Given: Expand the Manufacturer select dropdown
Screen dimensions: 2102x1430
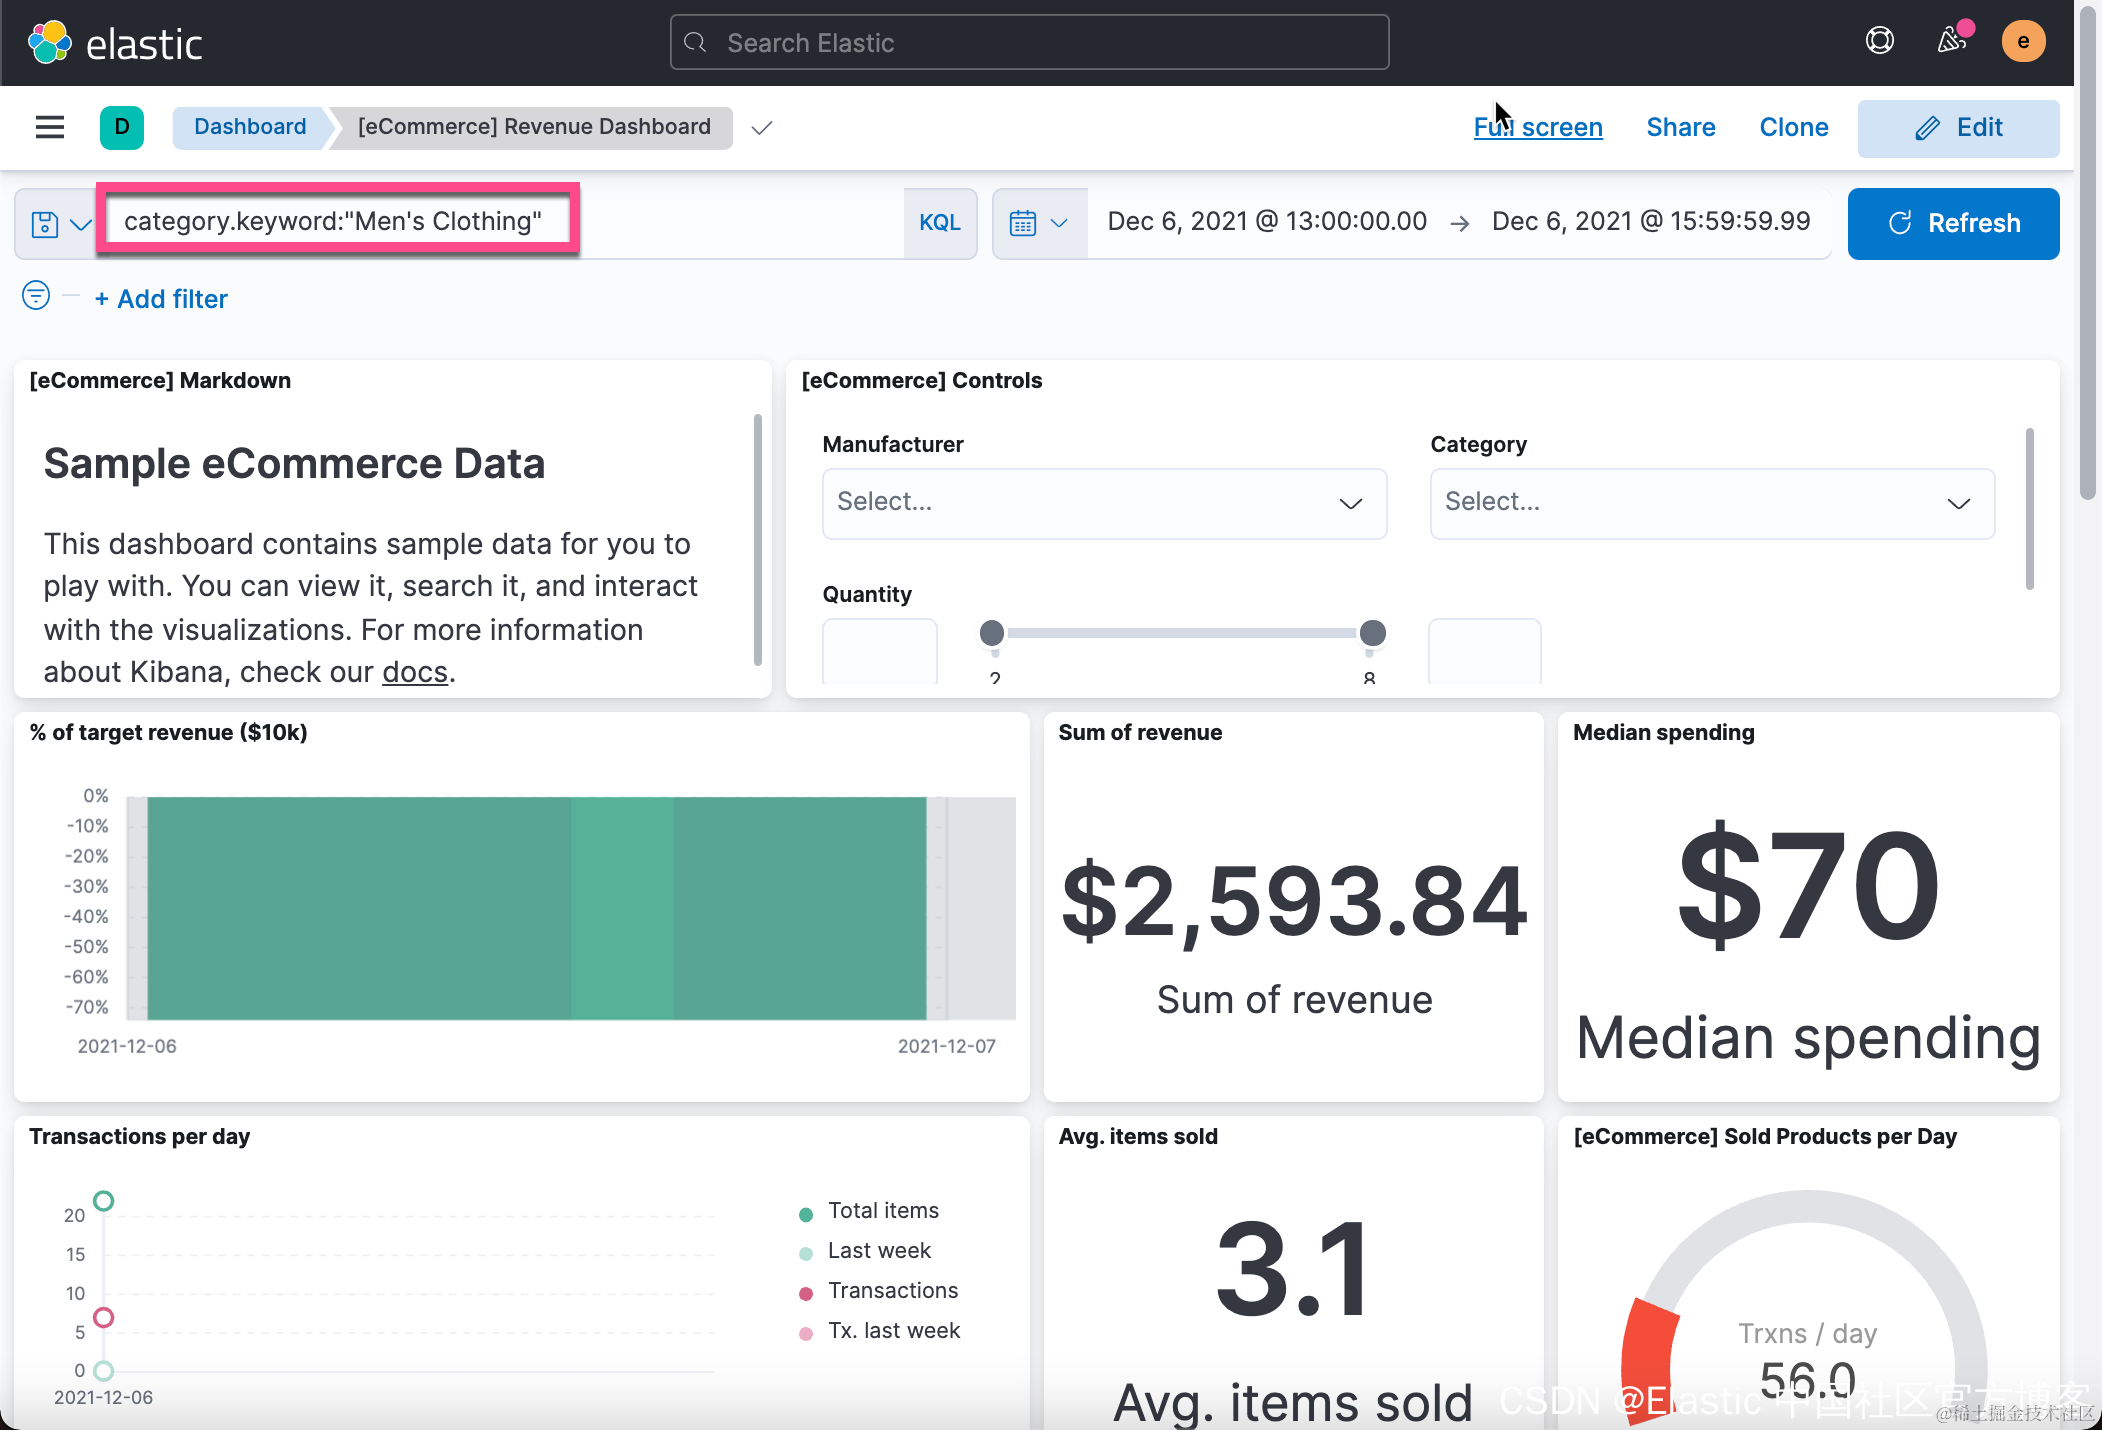Looking at the screenshot, I should click(1103, 503).
